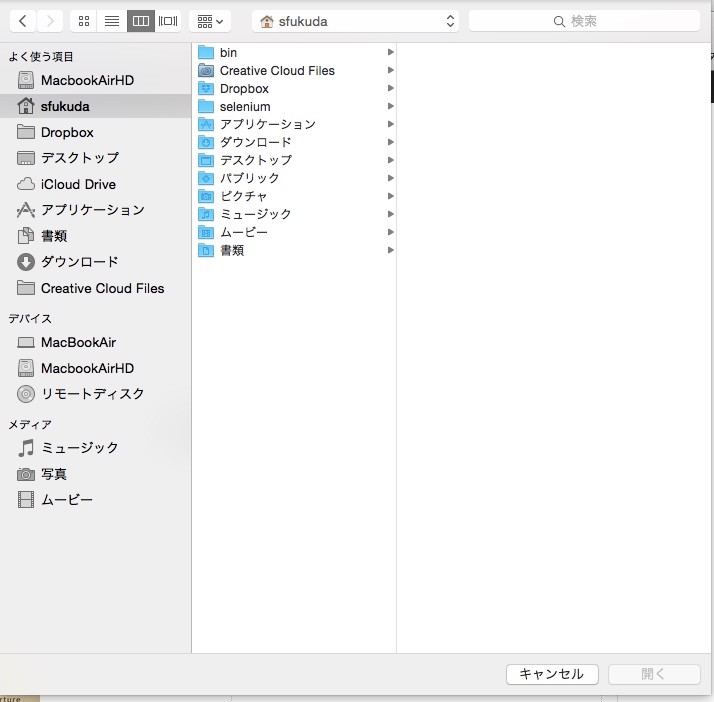Expand the selenium folder arrow
714x702 pixels.
tap(390, 106)
